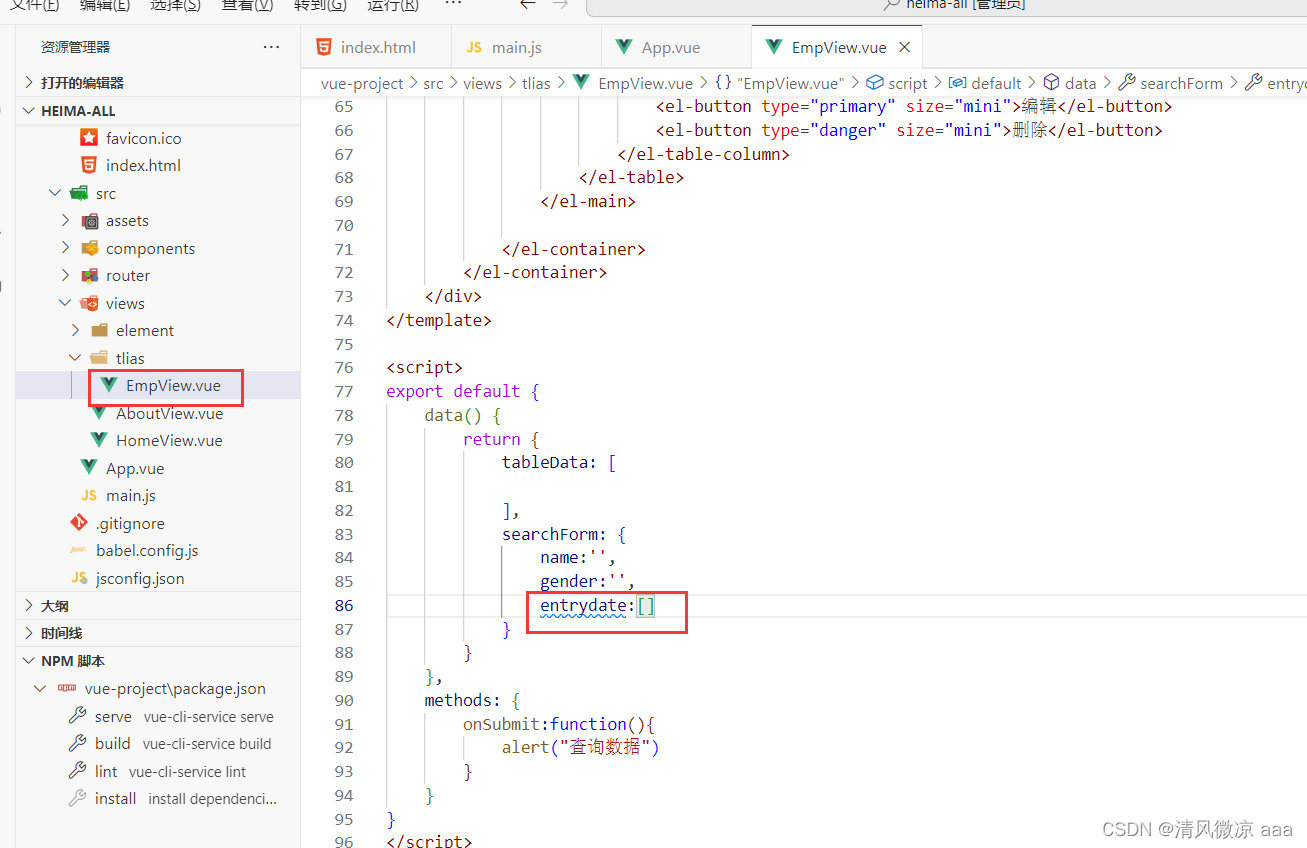Switch to the main.js editor tab

pyautogui.click(x=526, y=47)
